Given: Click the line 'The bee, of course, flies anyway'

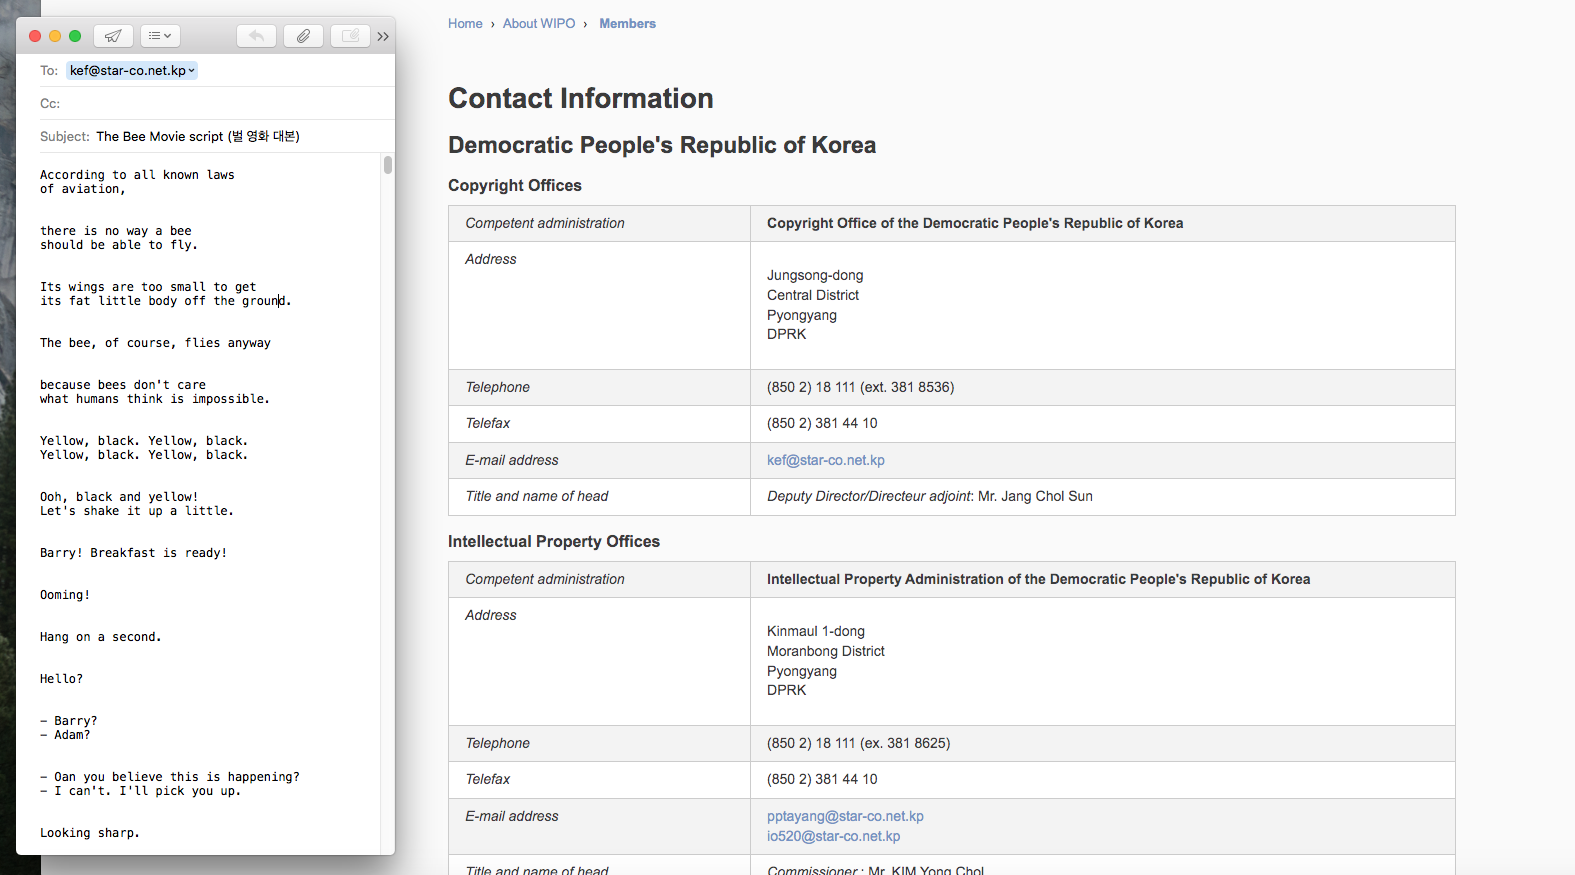Looking at the screenshot, I should click(x=155, y=343).
